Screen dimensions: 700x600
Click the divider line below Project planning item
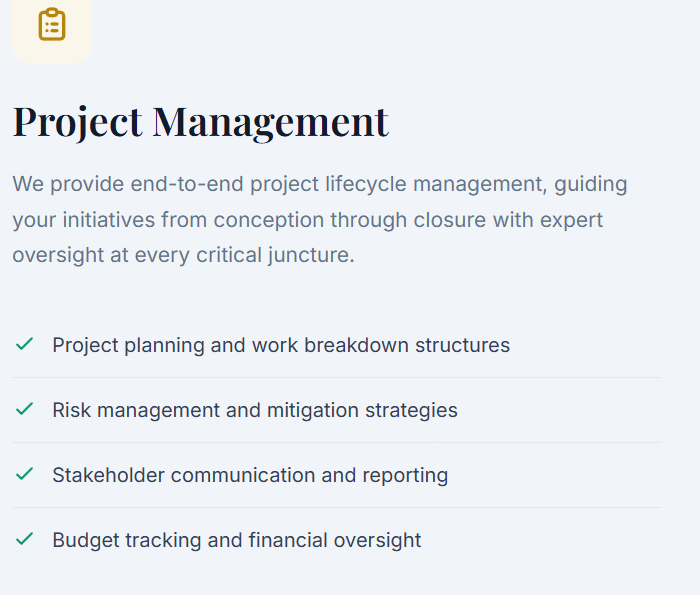pyautogui.click(x=337, y=377)
